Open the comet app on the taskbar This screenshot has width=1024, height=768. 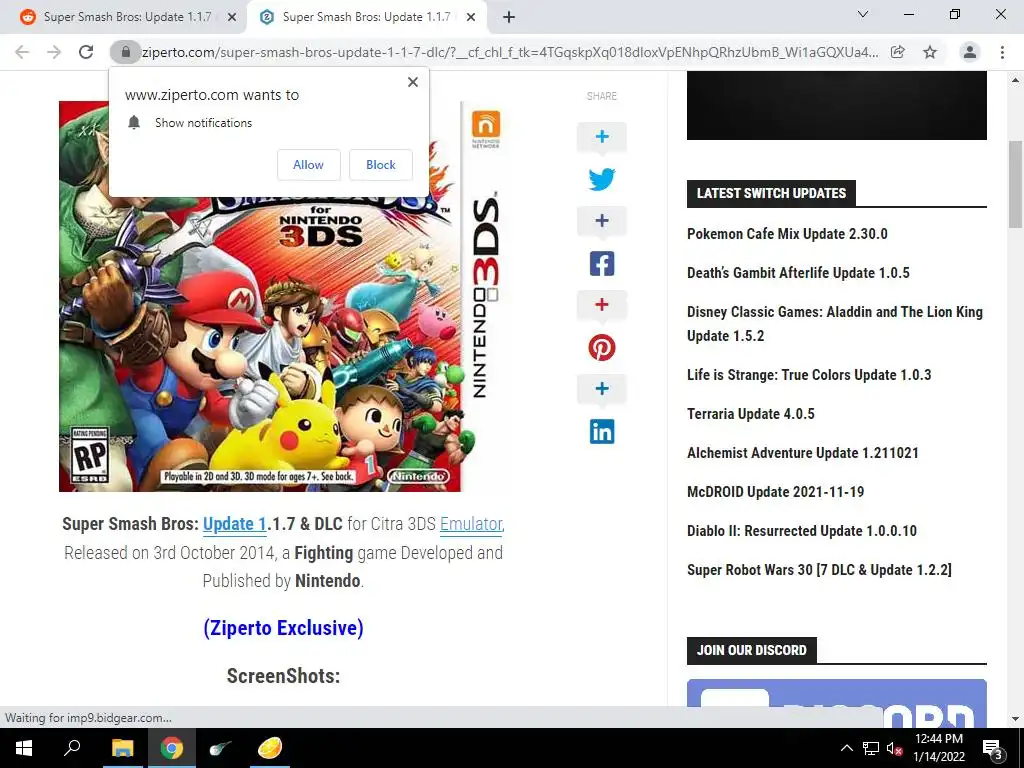pos(220,748)
